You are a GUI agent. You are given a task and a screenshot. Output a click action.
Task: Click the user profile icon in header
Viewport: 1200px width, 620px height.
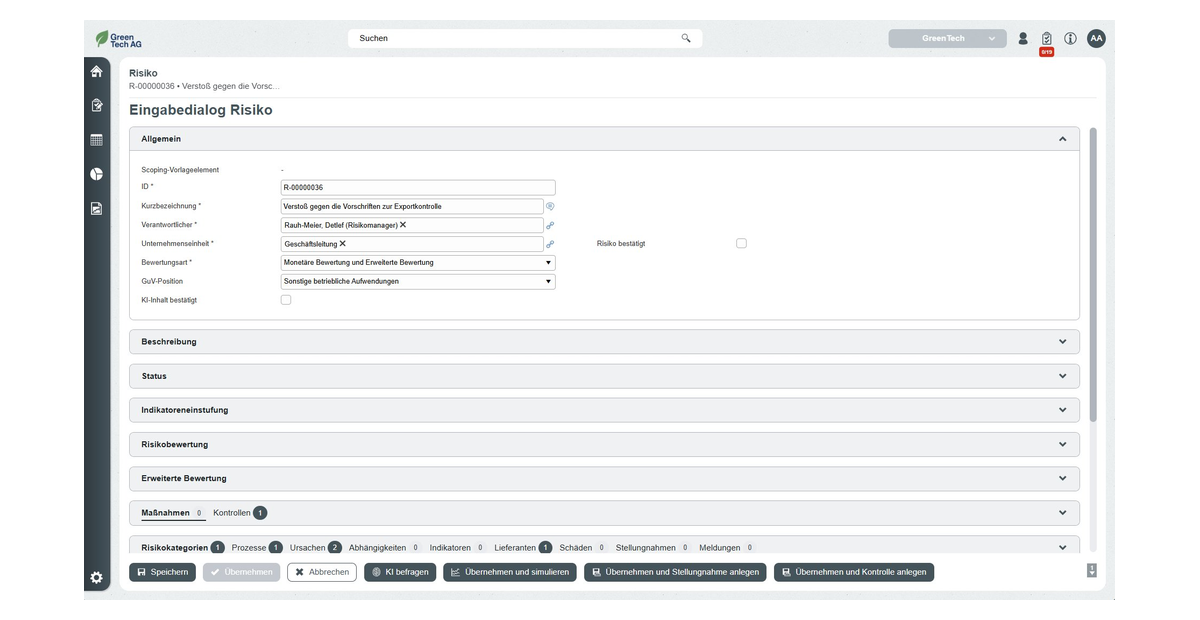(1023, 39)
